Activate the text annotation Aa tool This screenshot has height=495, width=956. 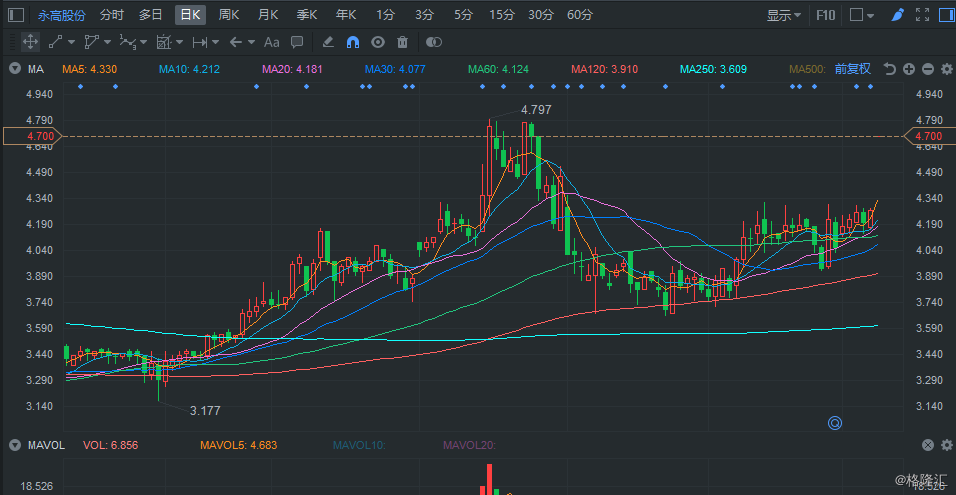click(271, 42)
